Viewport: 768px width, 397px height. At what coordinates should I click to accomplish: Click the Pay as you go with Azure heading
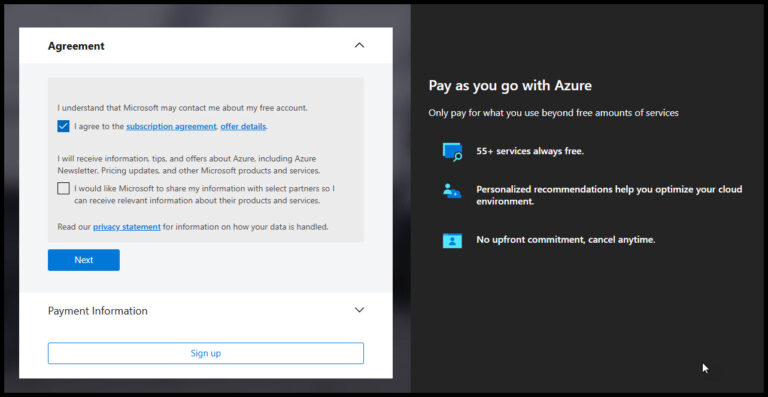pos(510,86)
